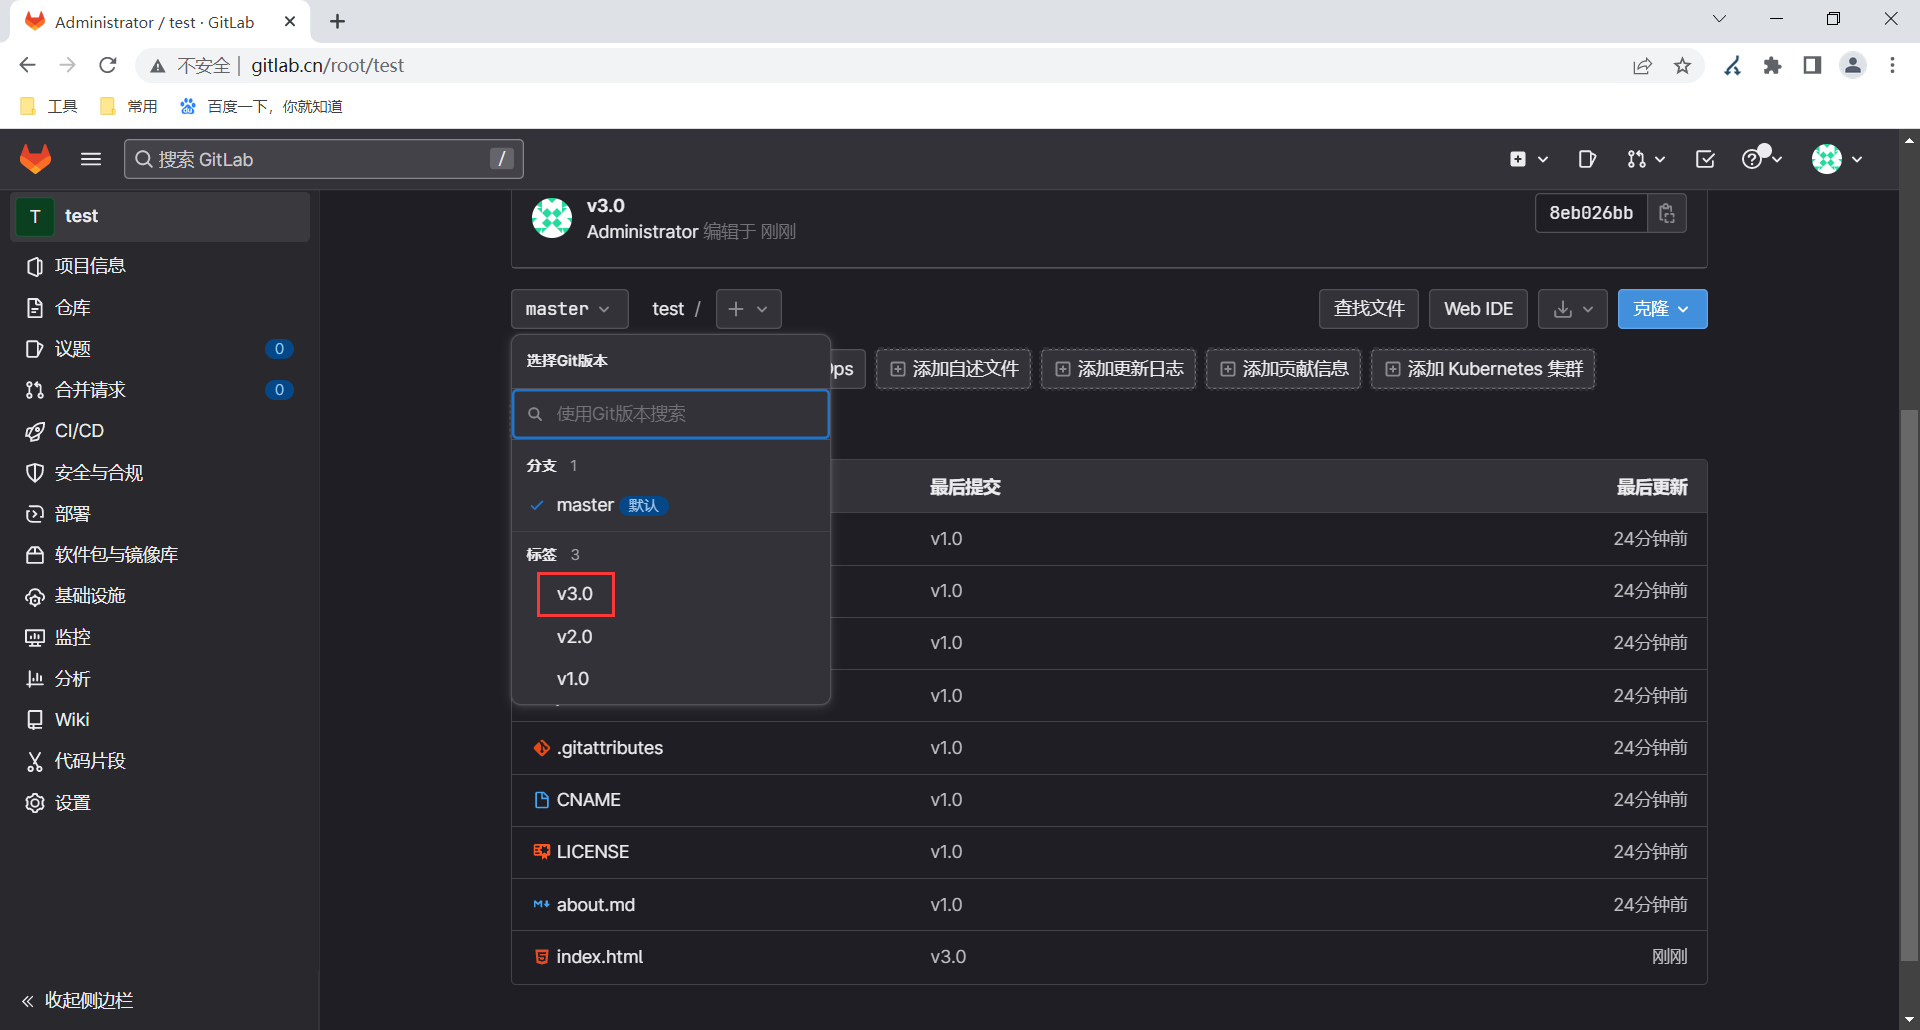Open the add file plus dropdown

(748, 309)
